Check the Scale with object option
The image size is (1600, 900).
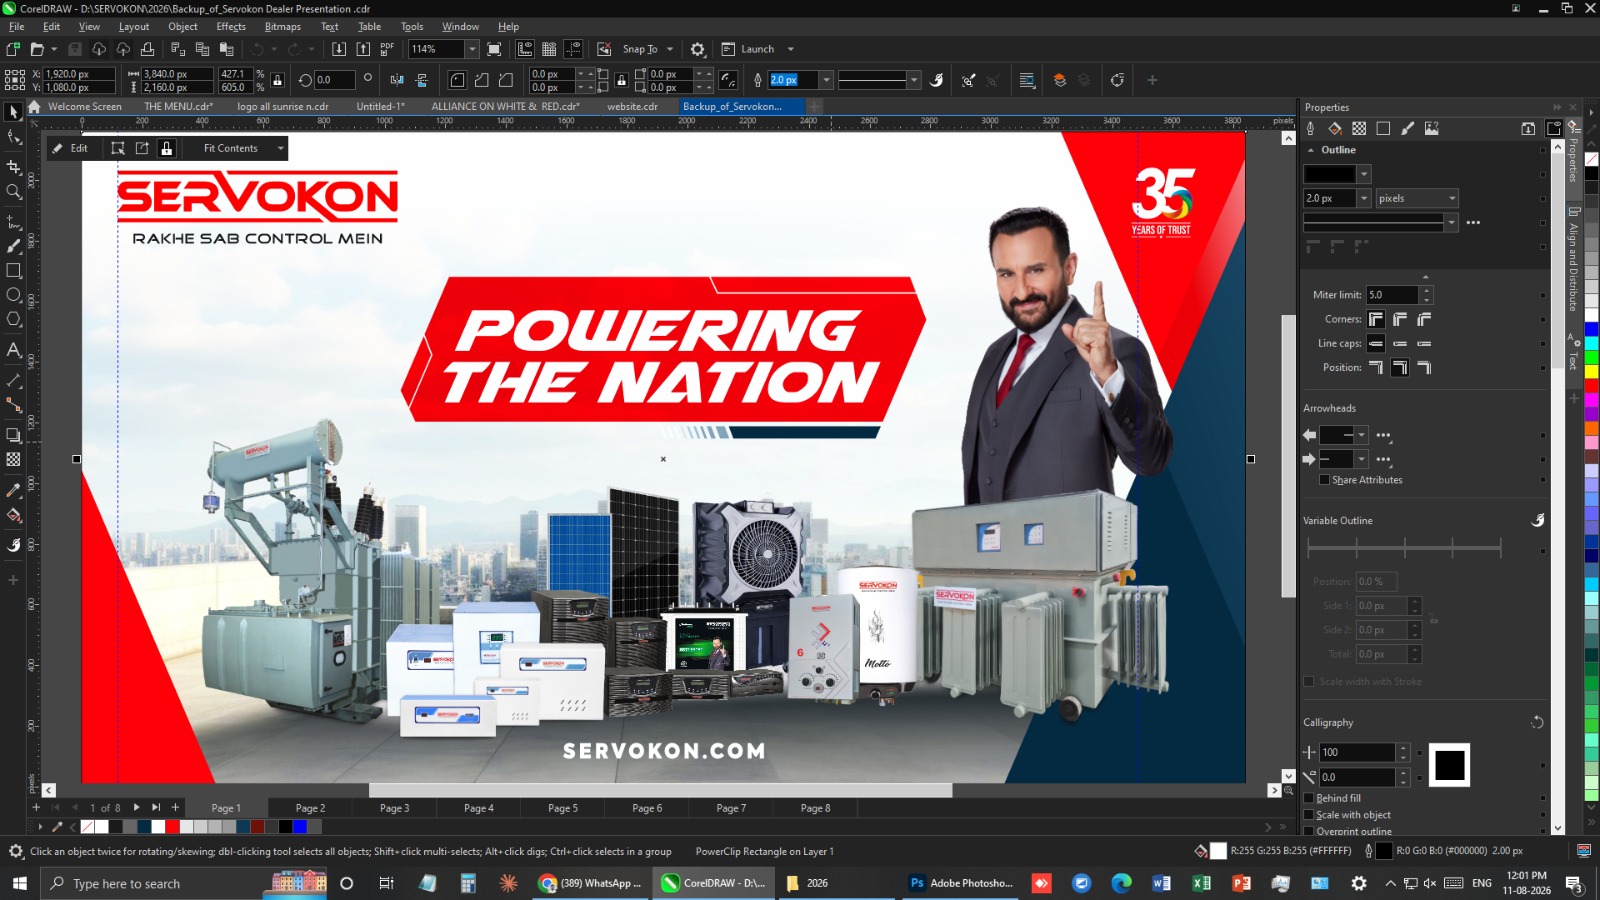[1309, 815]
